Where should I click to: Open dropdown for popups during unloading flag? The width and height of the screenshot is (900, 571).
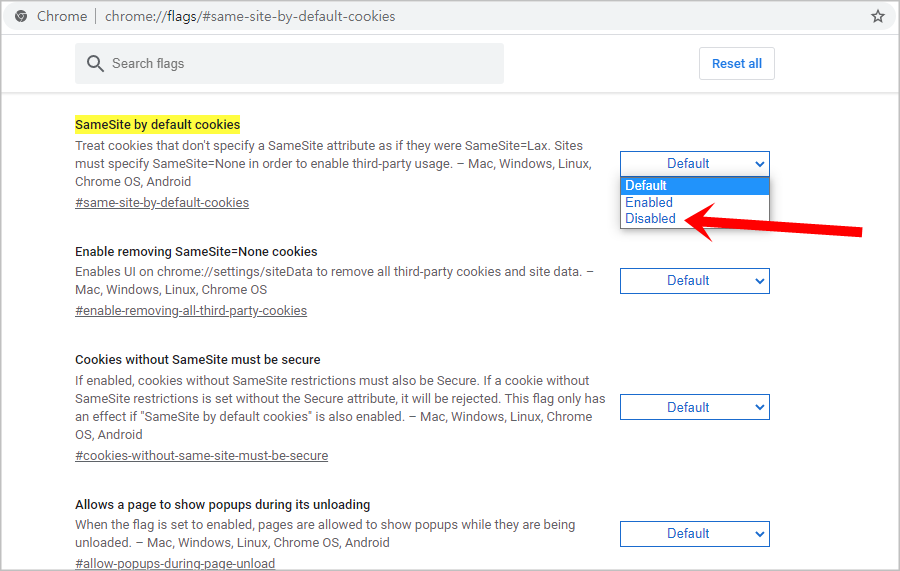695,534
